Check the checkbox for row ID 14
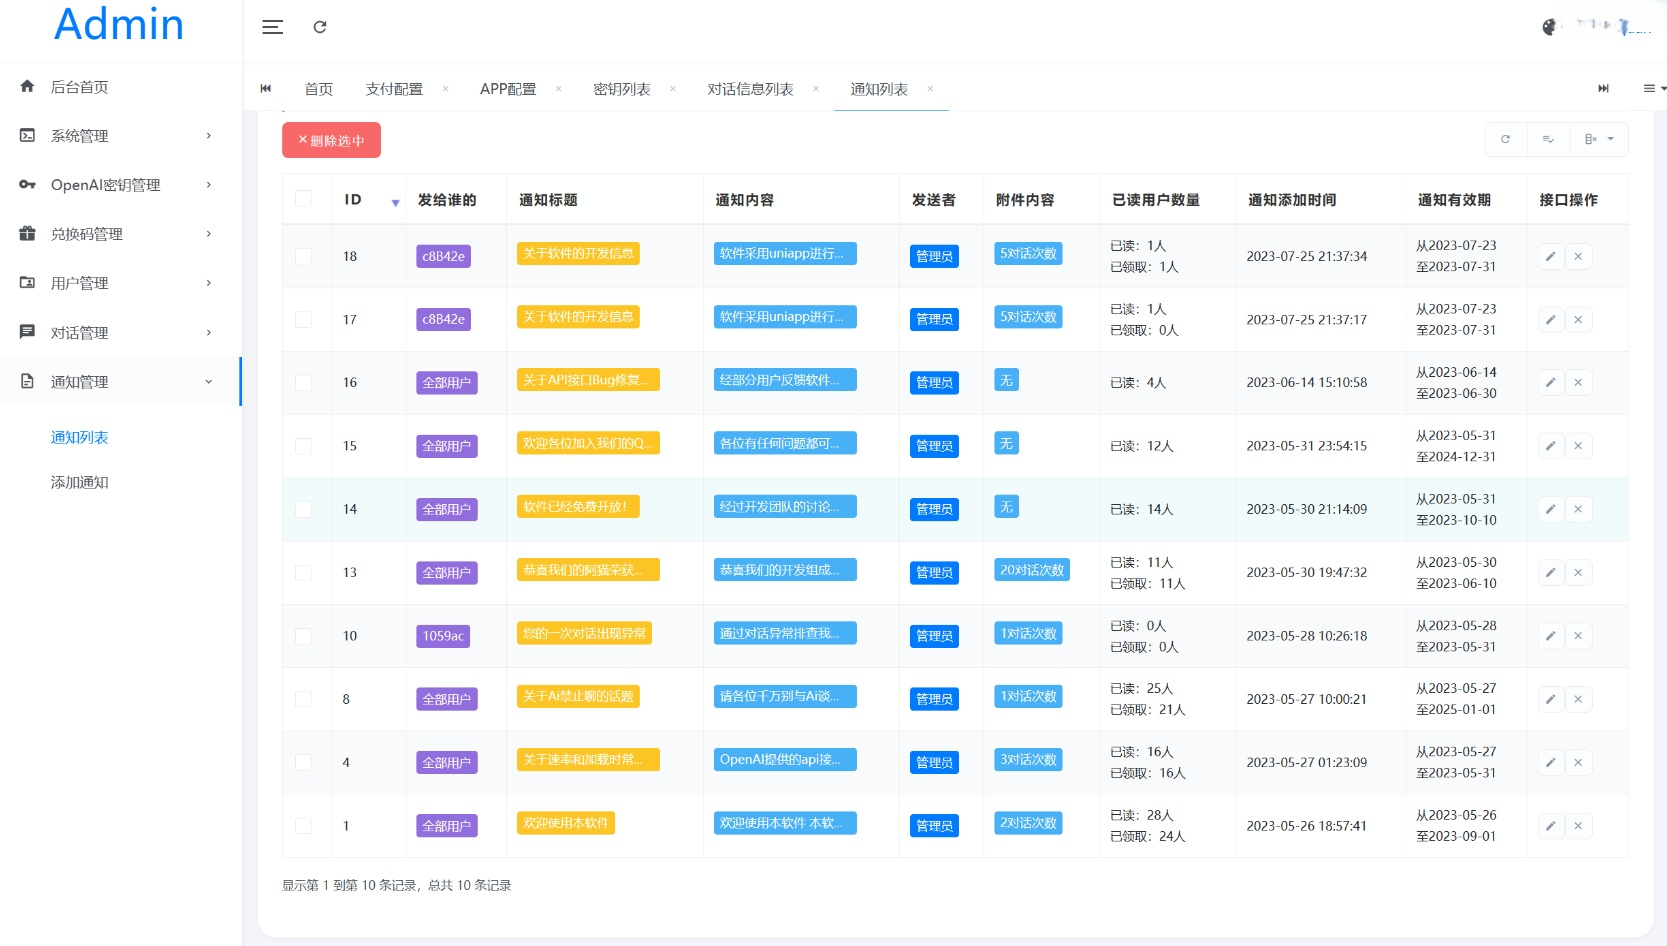 303,509
